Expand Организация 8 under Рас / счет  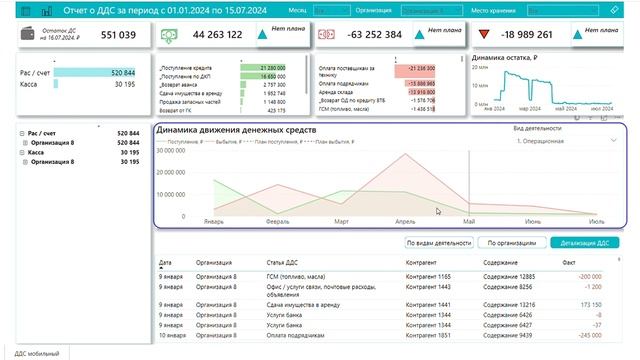pyautogui.click(x=25, y=143)
